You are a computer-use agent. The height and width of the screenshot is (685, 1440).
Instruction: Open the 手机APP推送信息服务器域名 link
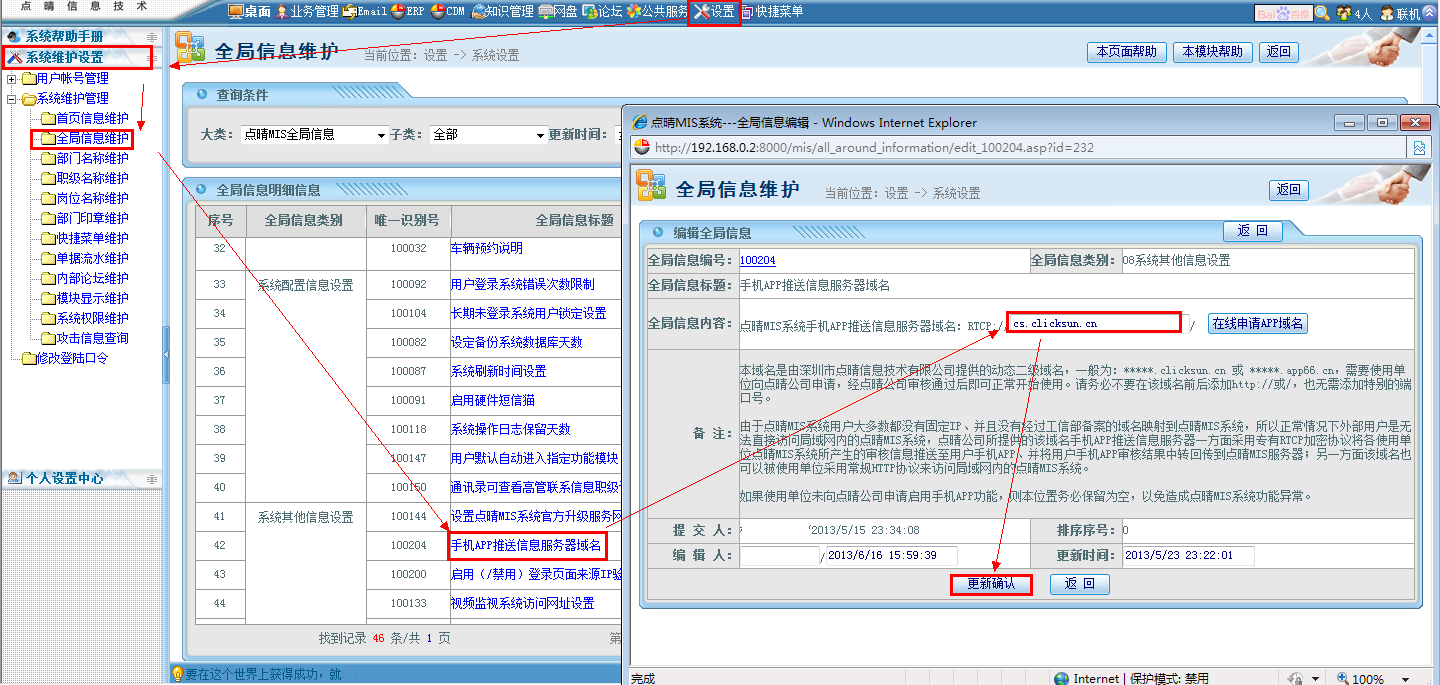[x=526, y=546]
